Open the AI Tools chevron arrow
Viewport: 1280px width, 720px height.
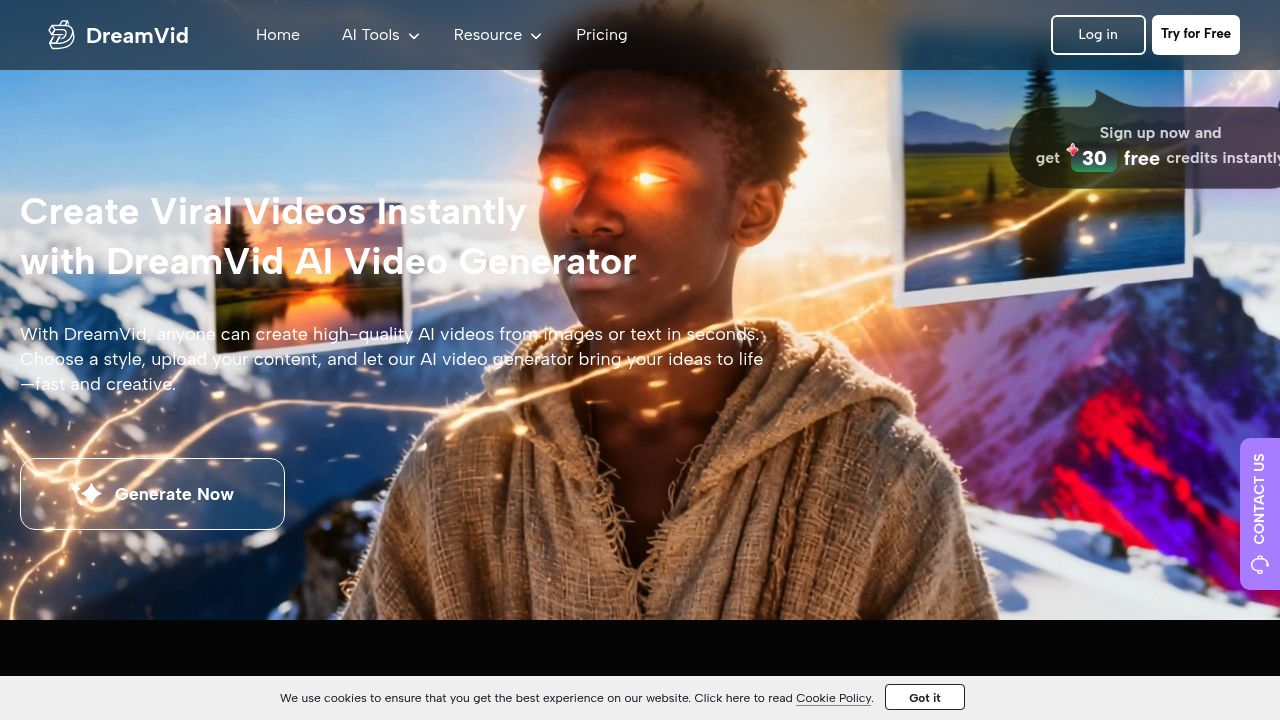(414, 36)
